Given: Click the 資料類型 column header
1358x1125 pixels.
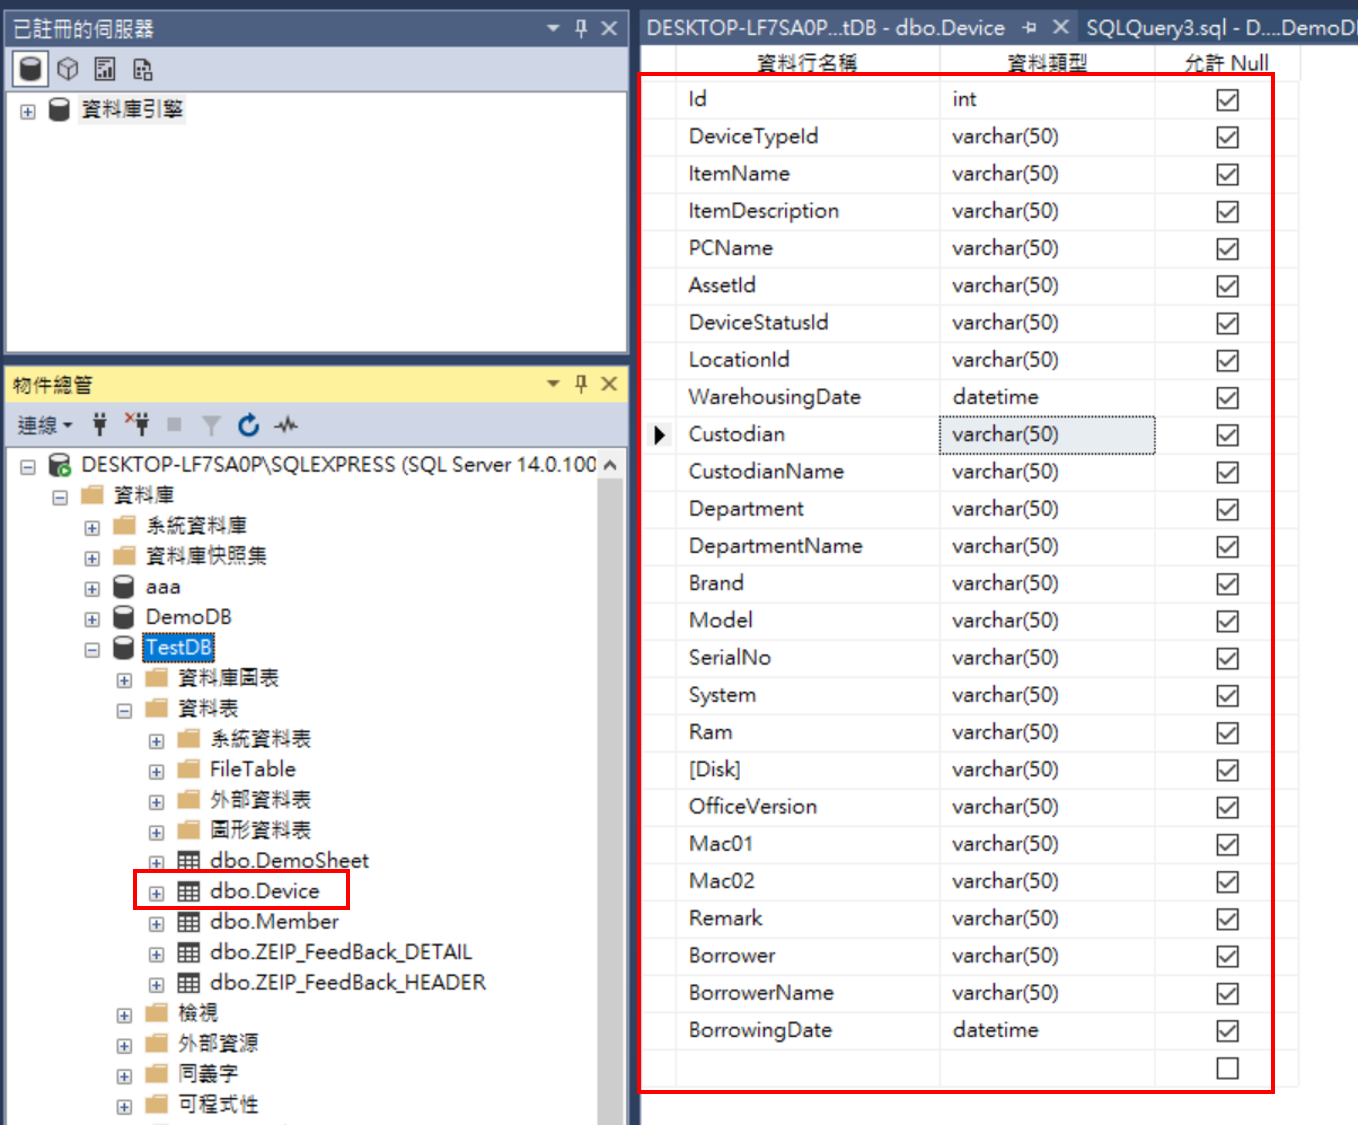Looking at the screenshot, I should [1047, 62].
